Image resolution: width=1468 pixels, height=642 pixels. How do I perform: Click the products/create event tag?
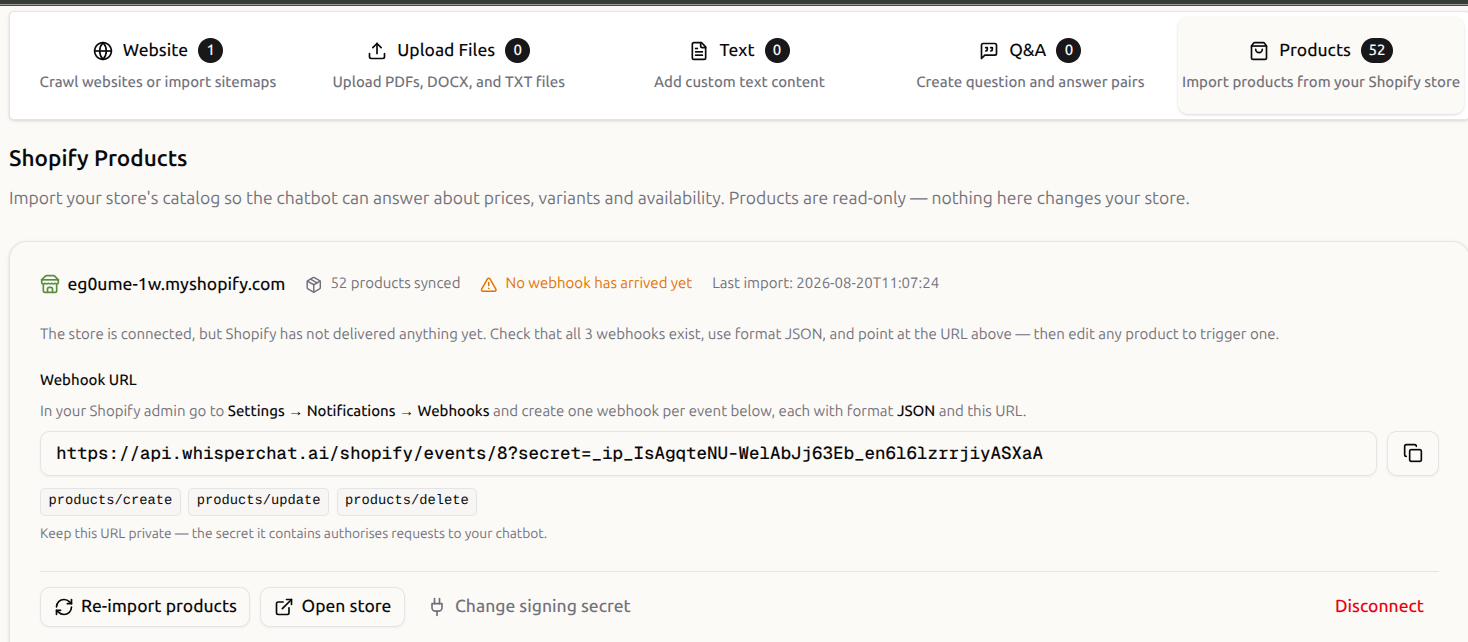[110, 500]
